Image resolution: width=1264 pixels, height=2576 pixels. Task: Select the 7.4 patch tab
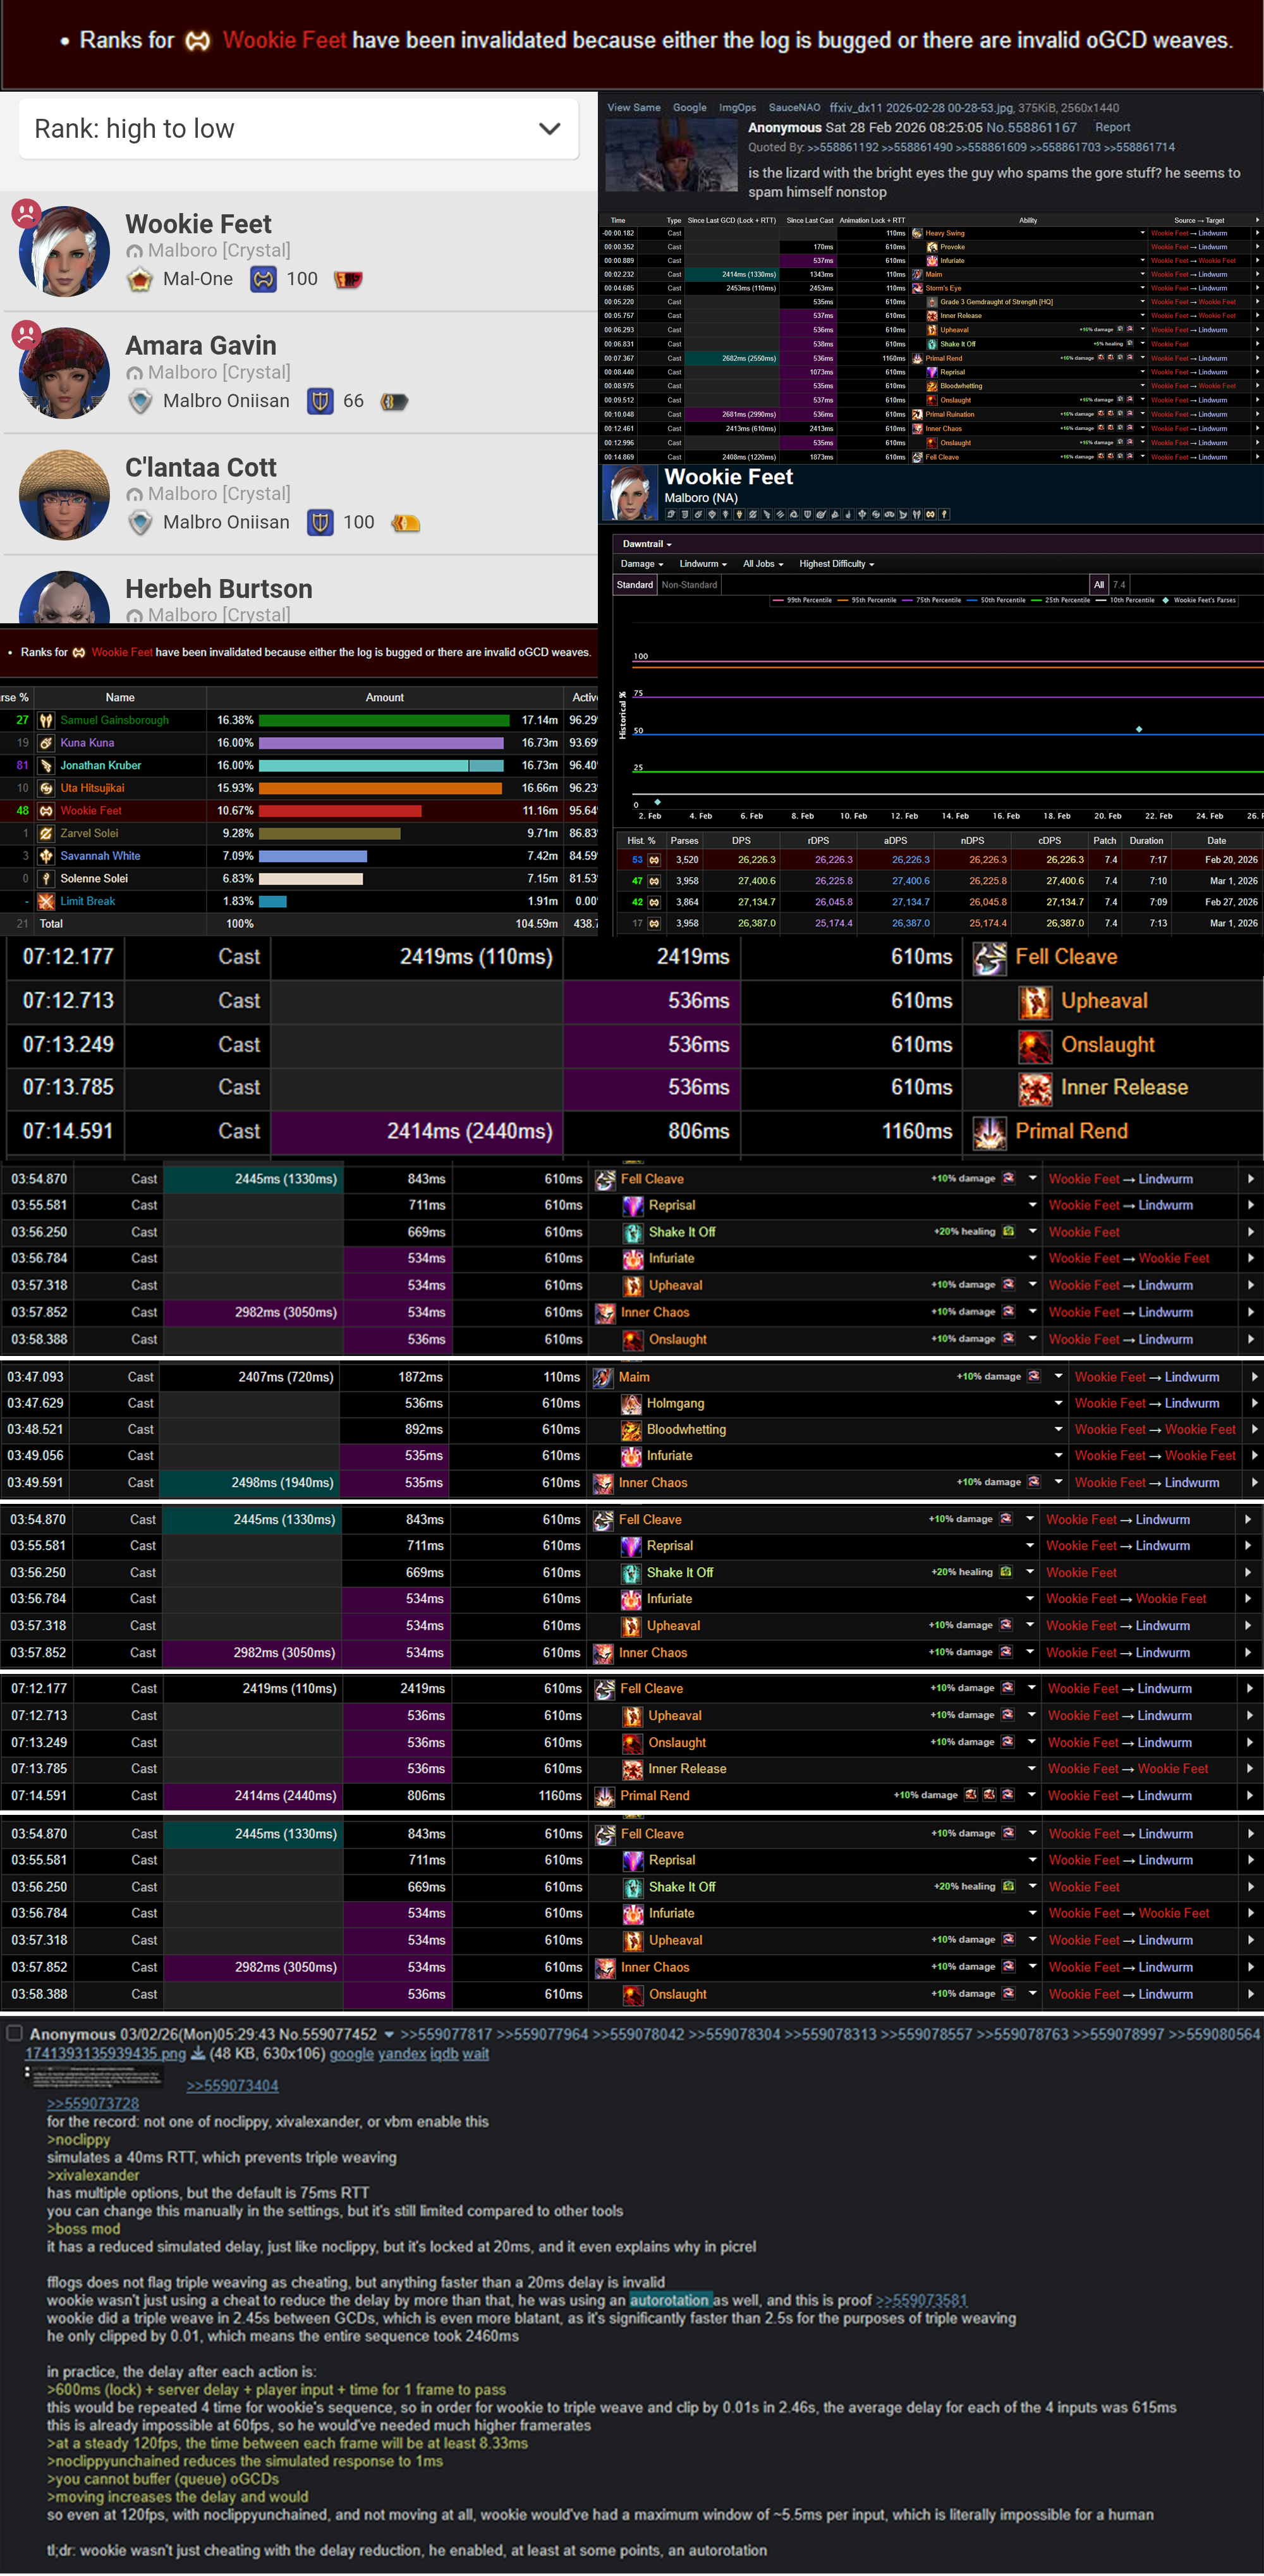(1119, 585)
